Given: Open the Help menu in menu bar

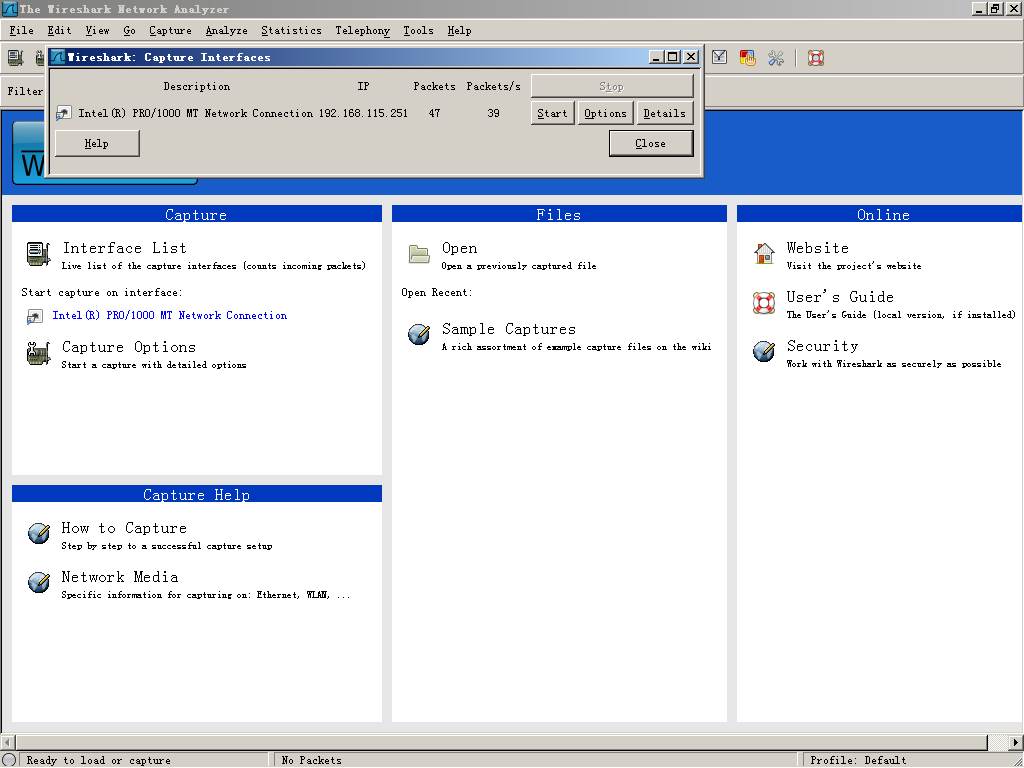Looking at the screenshot, I should [x=459, y=31].
